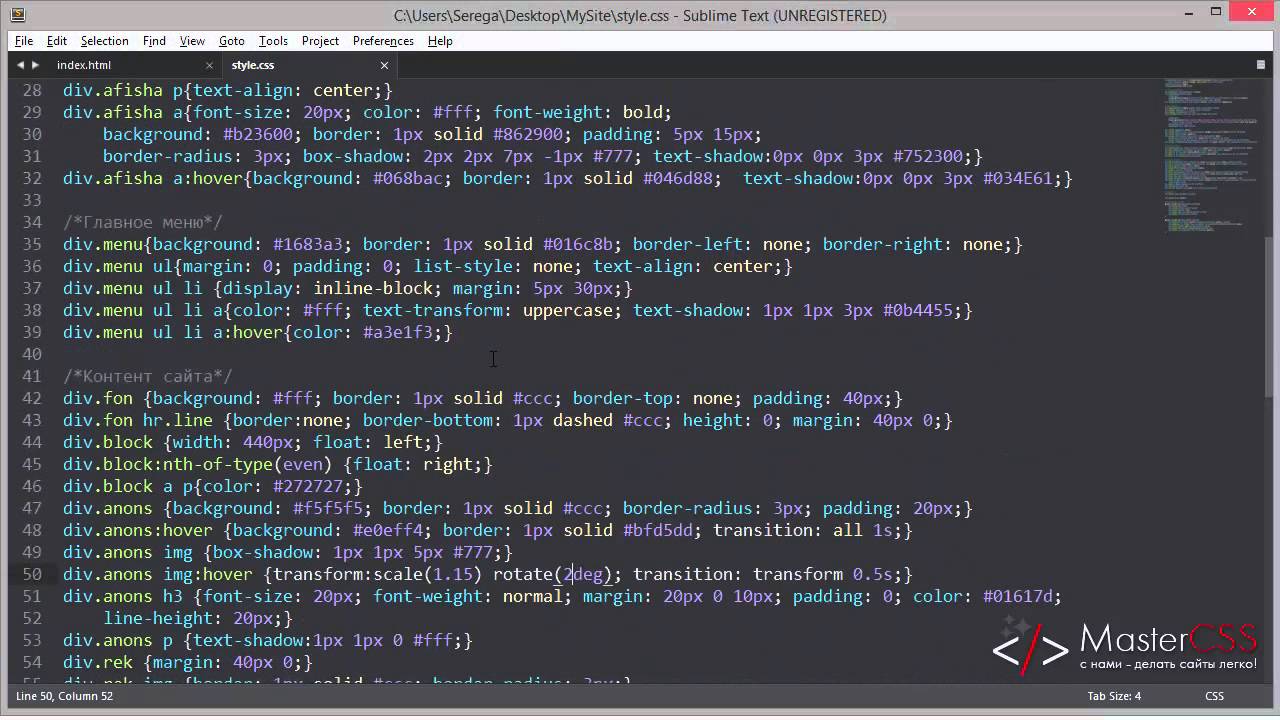Click scale(1.15) in line 50
Screen dimensions: 1280x720
428,574
